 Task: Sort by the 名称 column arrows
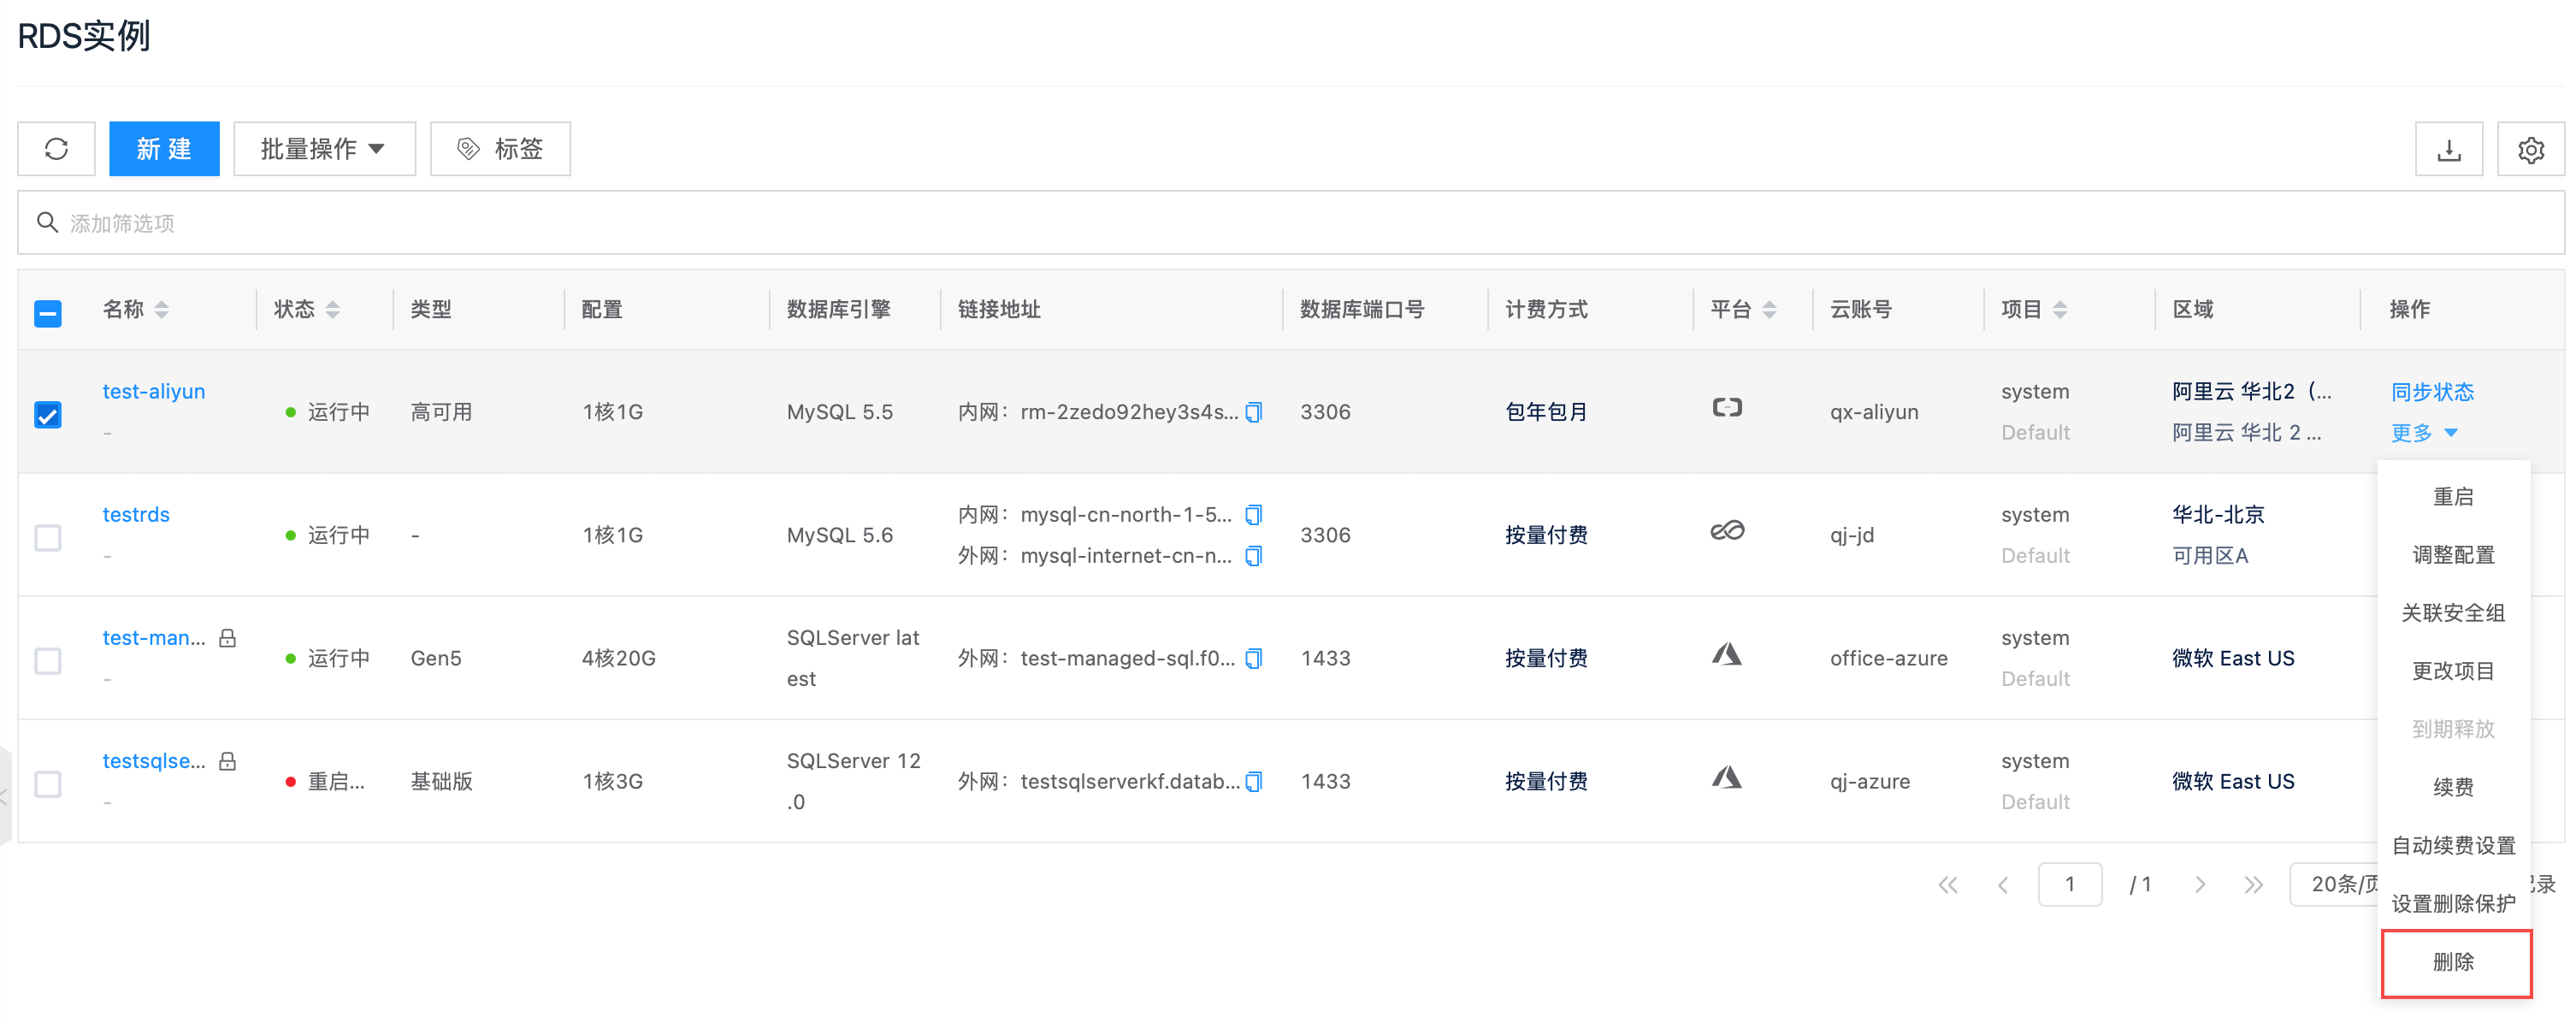[162, 310]
